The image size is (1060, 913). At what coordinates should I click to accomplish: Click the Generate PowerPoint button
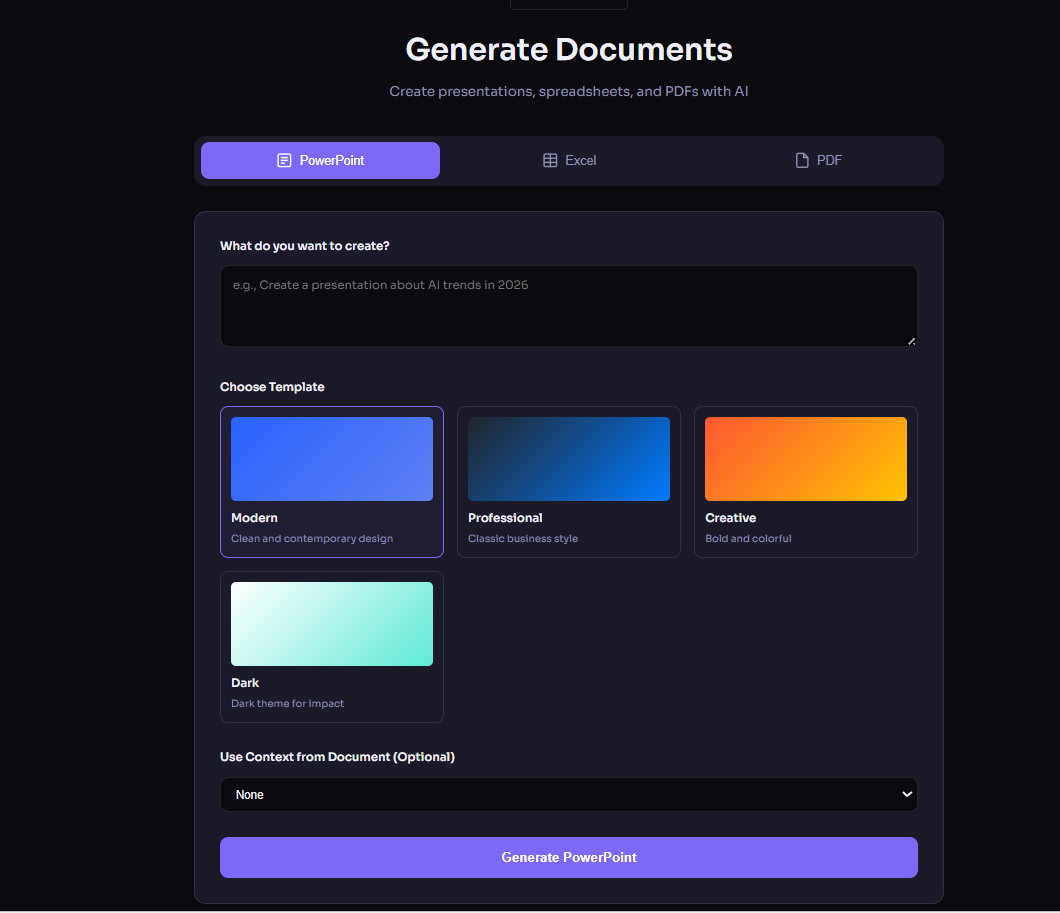coord(569,858)
